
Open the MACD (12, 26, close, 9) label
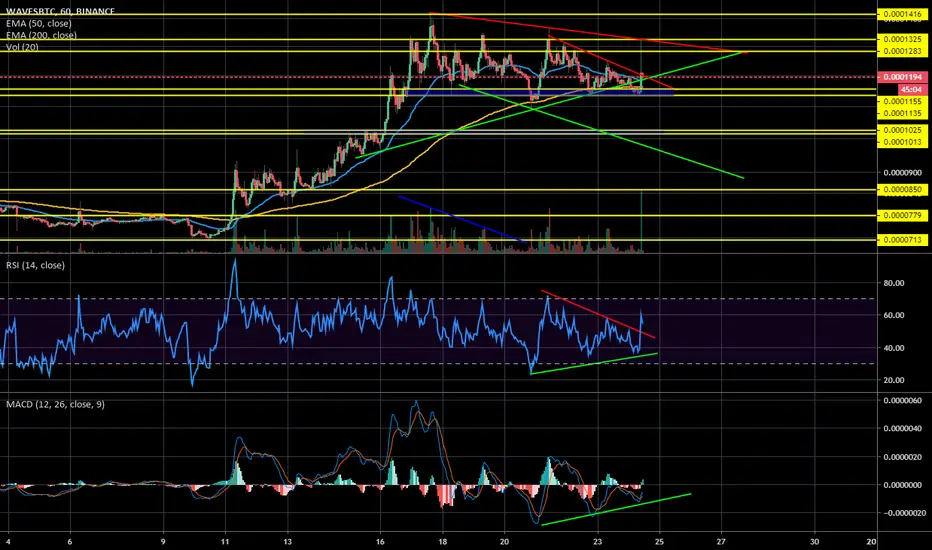click(x=55, y=404)
